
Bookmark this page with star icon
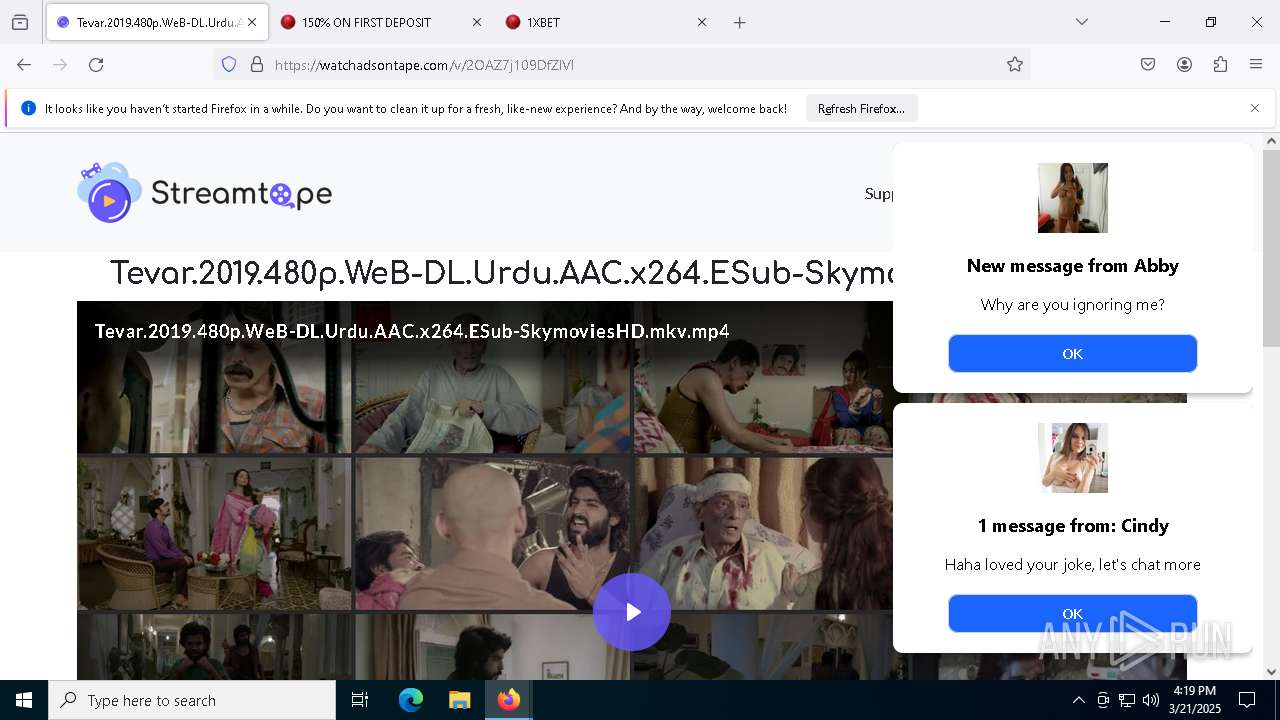point(1015,65)
